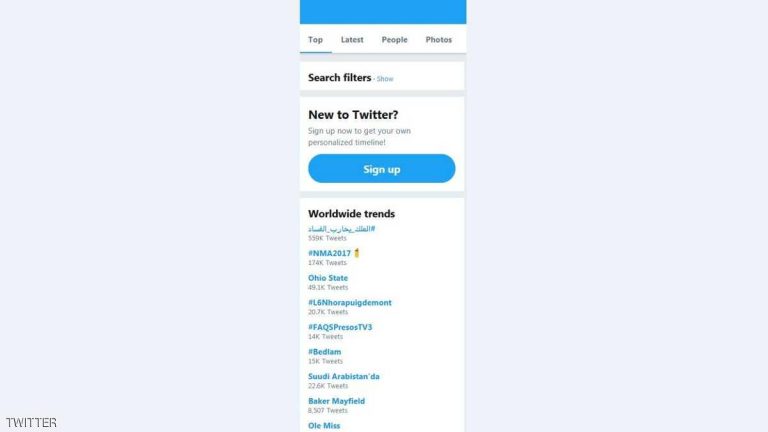This screenshot has width=768, height=432.
Task: Click the Worldwide trends heading
Action: pos(351,214)
